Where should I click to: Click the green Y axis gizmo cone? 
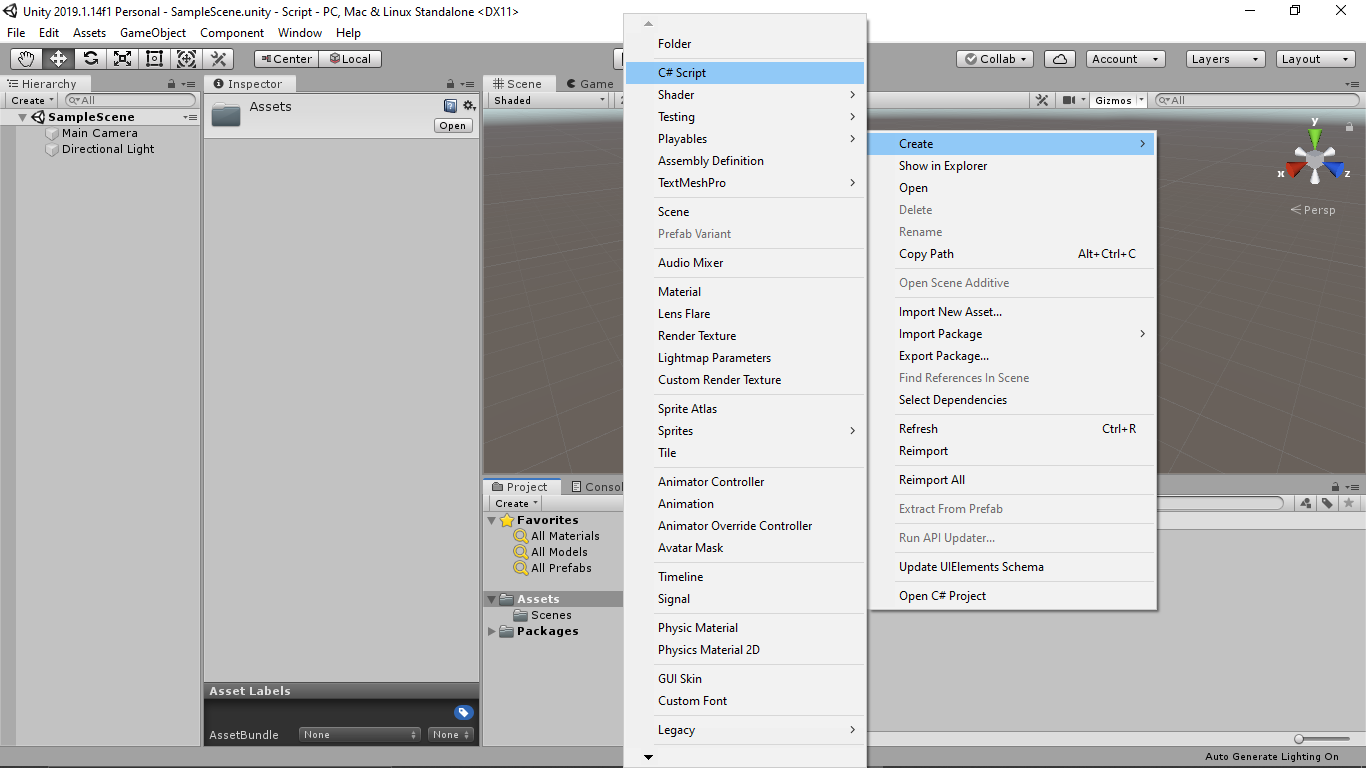[1315, 136]
